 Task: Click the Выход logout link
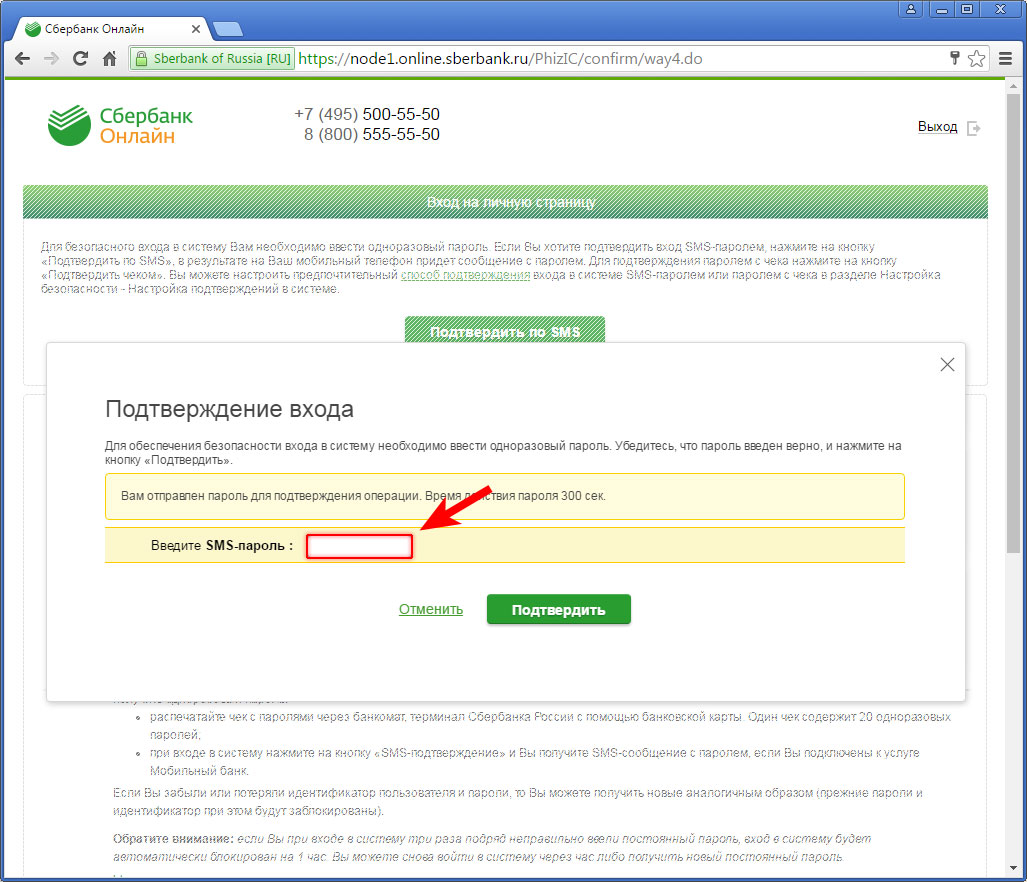coord(937,127)
